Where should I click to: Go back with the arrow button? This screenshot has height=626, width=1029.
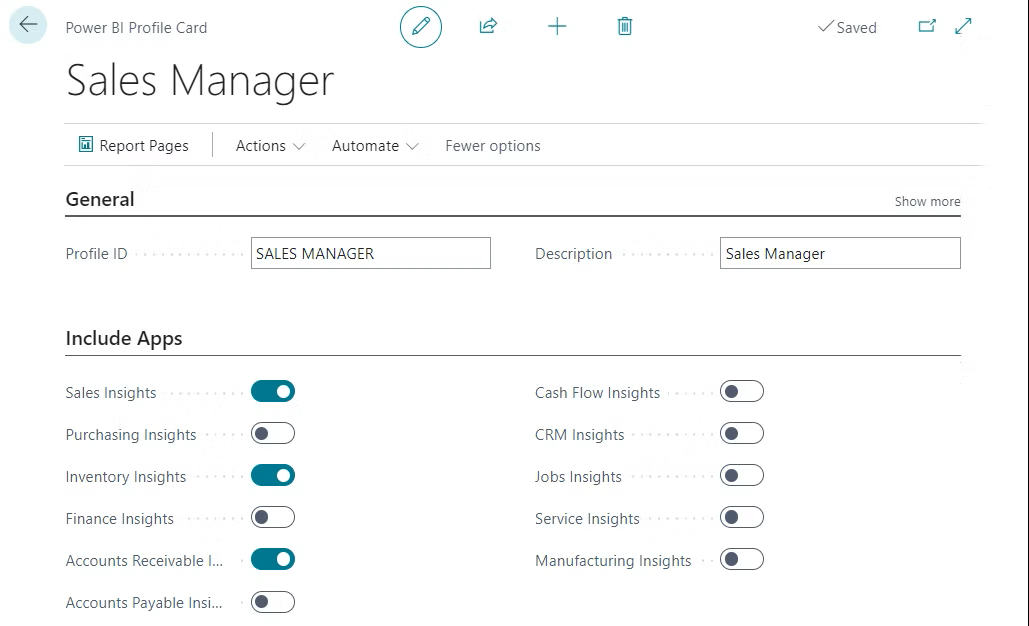click(x=28, y=25)
